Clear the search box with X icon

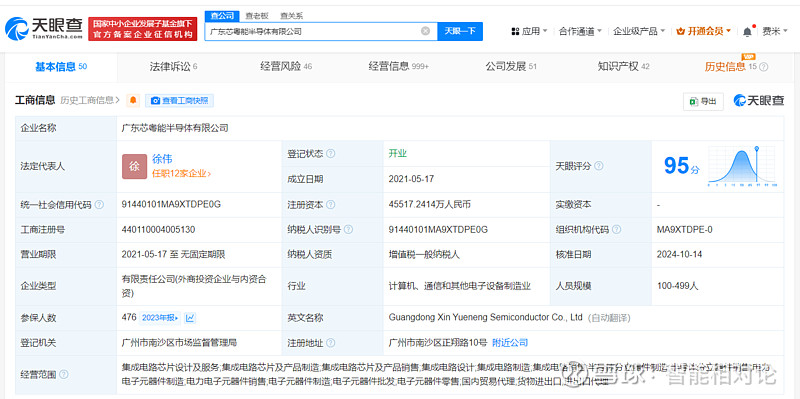pyautogui.click(x=426, y=31)
